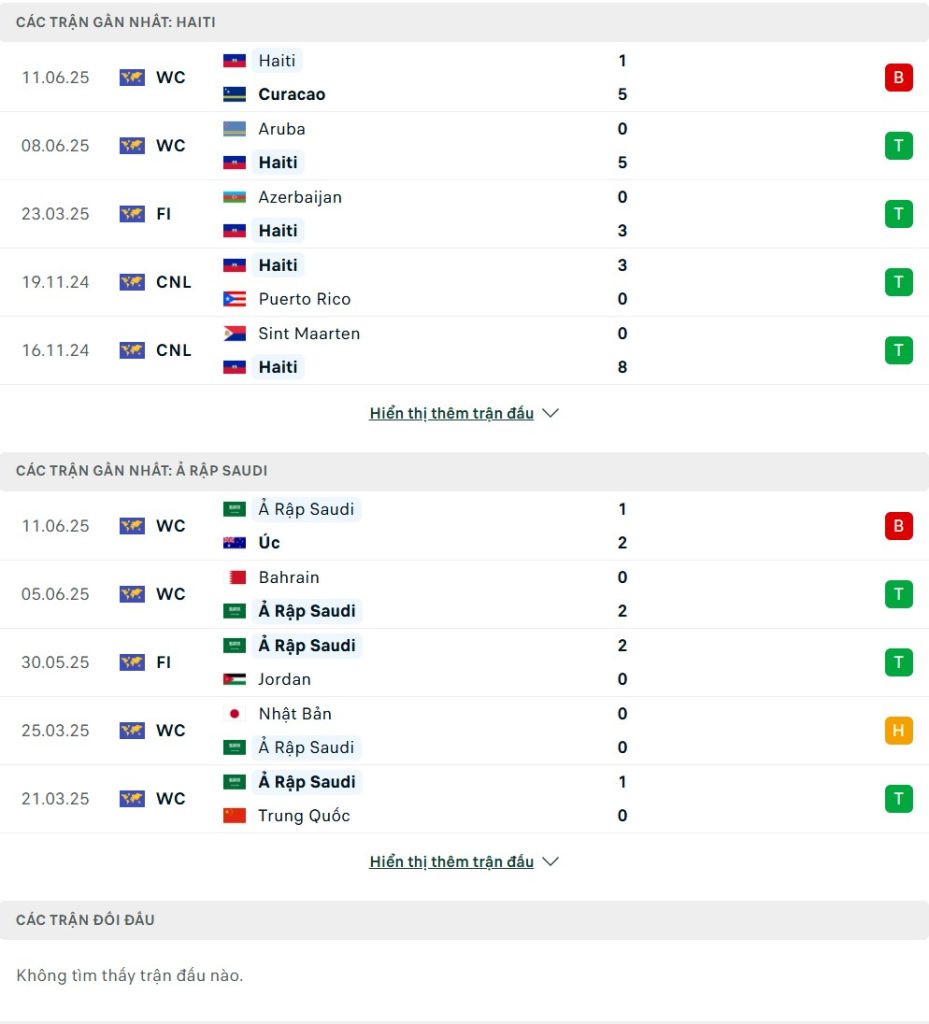Click orange H draw badge for Nhật Bản match
This screenshot has height=1024, width=929.
[x=898, y=730]
